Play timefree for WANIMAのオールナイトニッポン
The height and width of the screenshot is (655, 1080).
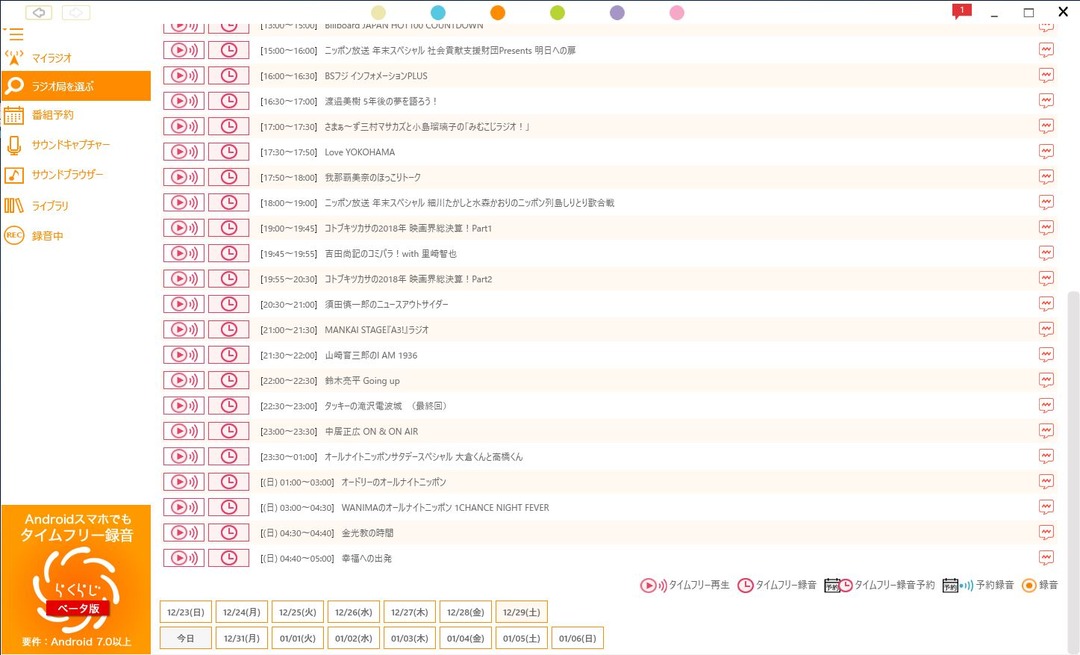pyautogui.click(x=184, y=507)
